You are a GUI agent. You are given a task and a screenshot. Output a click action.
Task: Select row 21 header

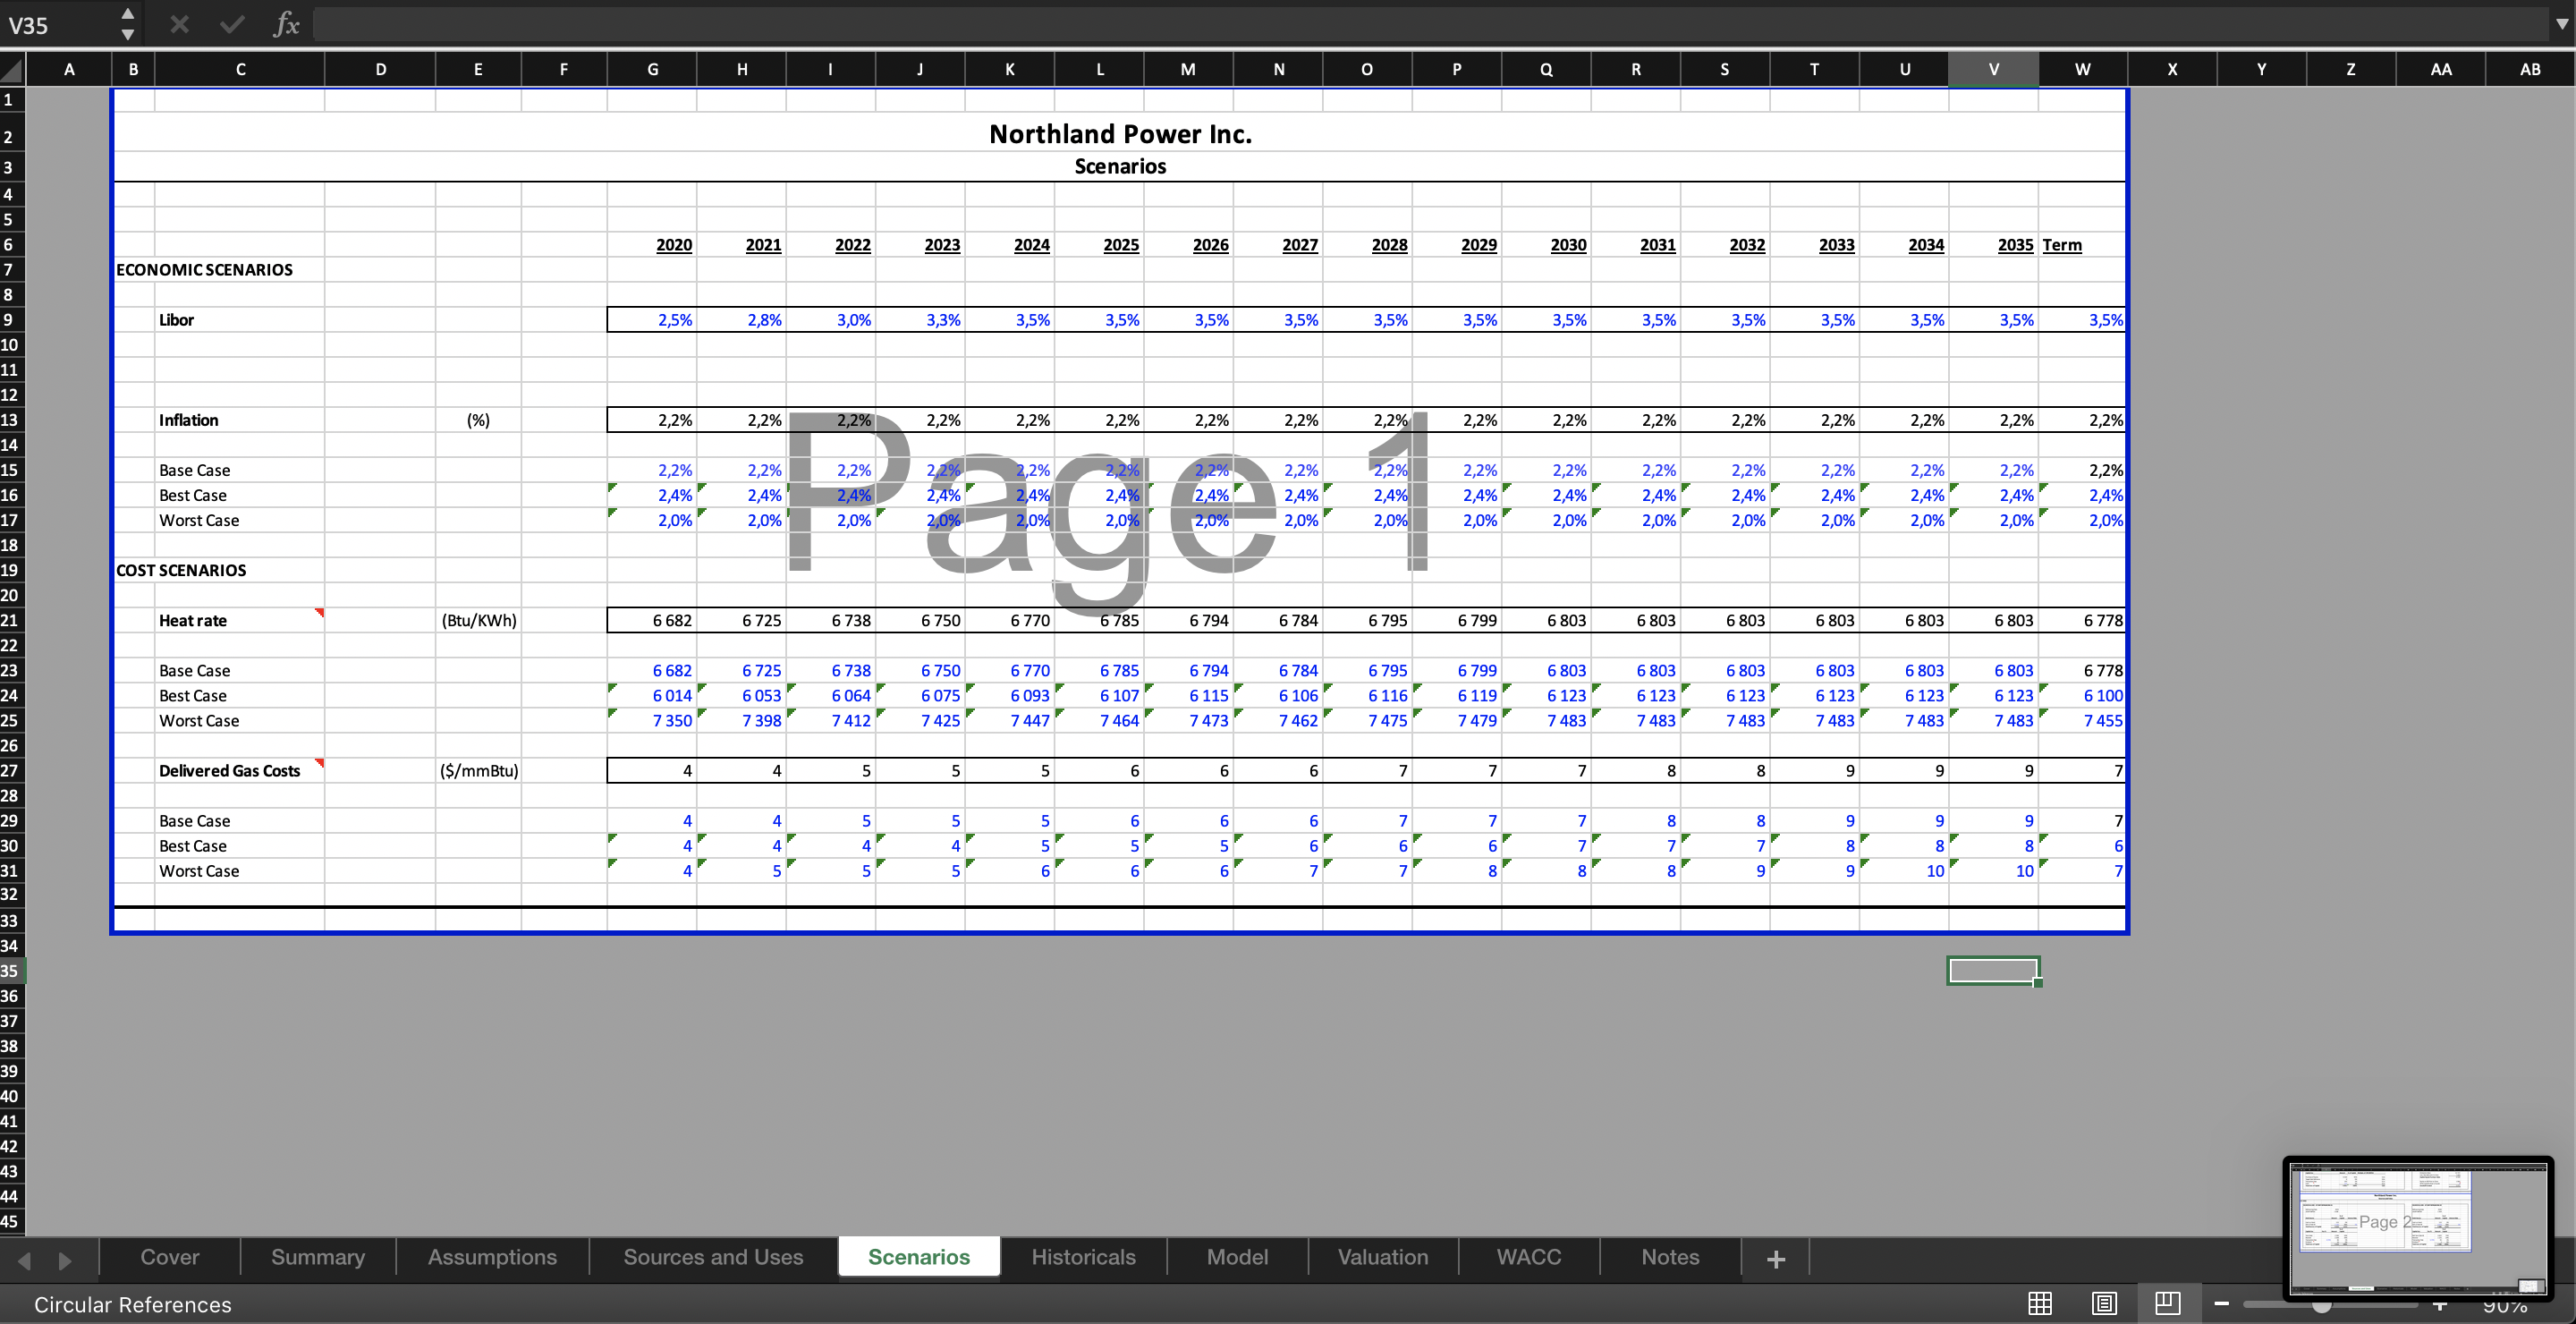[x=11, y=620]
